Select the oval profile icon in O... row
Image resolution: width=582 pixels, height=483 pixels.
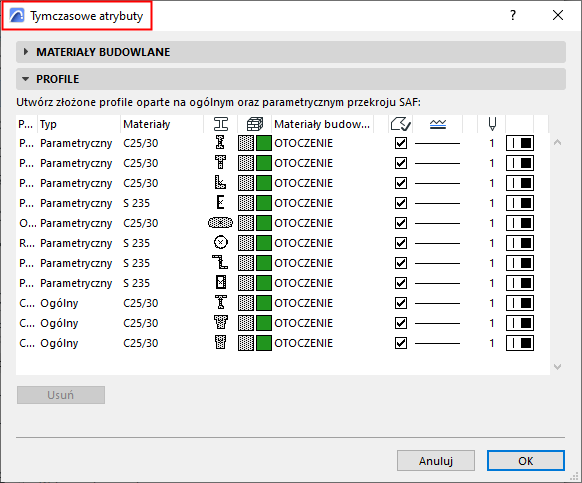pos(220,223)
